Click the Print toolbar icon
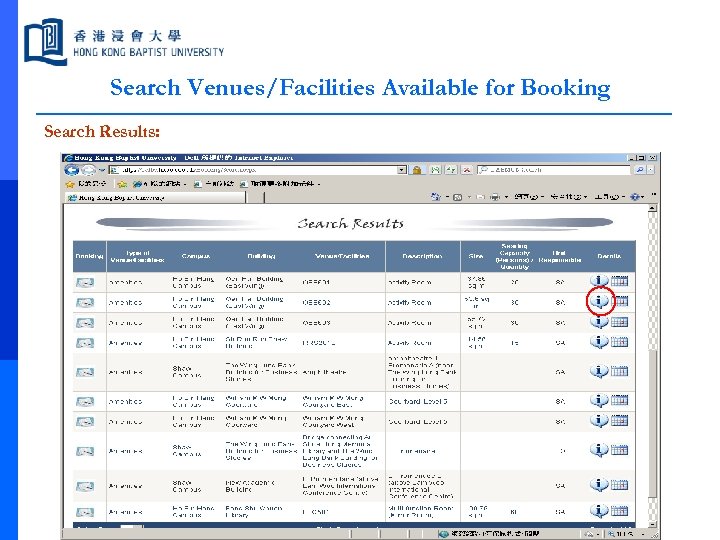The height and width of the screenshot is (540, 720). click(x=495, y=197)
